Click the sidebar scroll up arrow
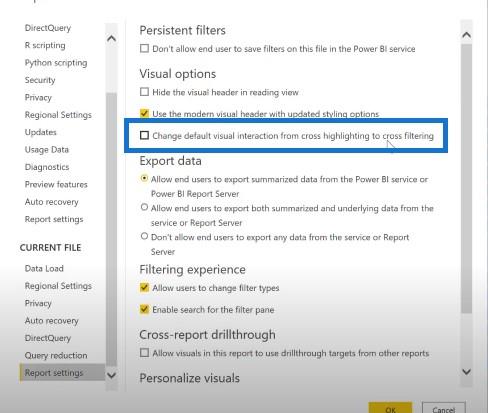 coord(112,39)
